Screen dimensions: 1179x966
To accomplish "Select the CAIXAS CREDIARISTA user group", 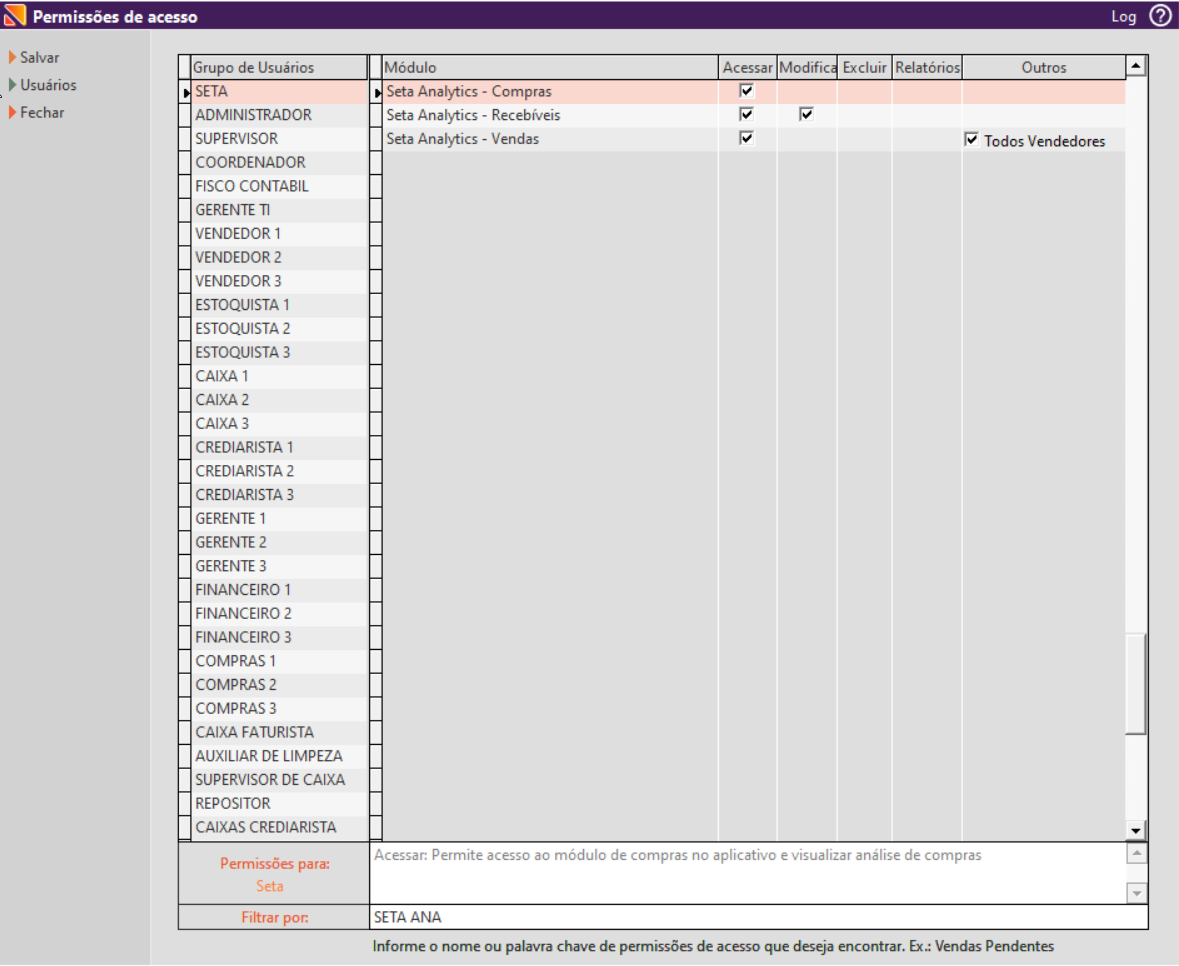I will [x=279, y=827].
